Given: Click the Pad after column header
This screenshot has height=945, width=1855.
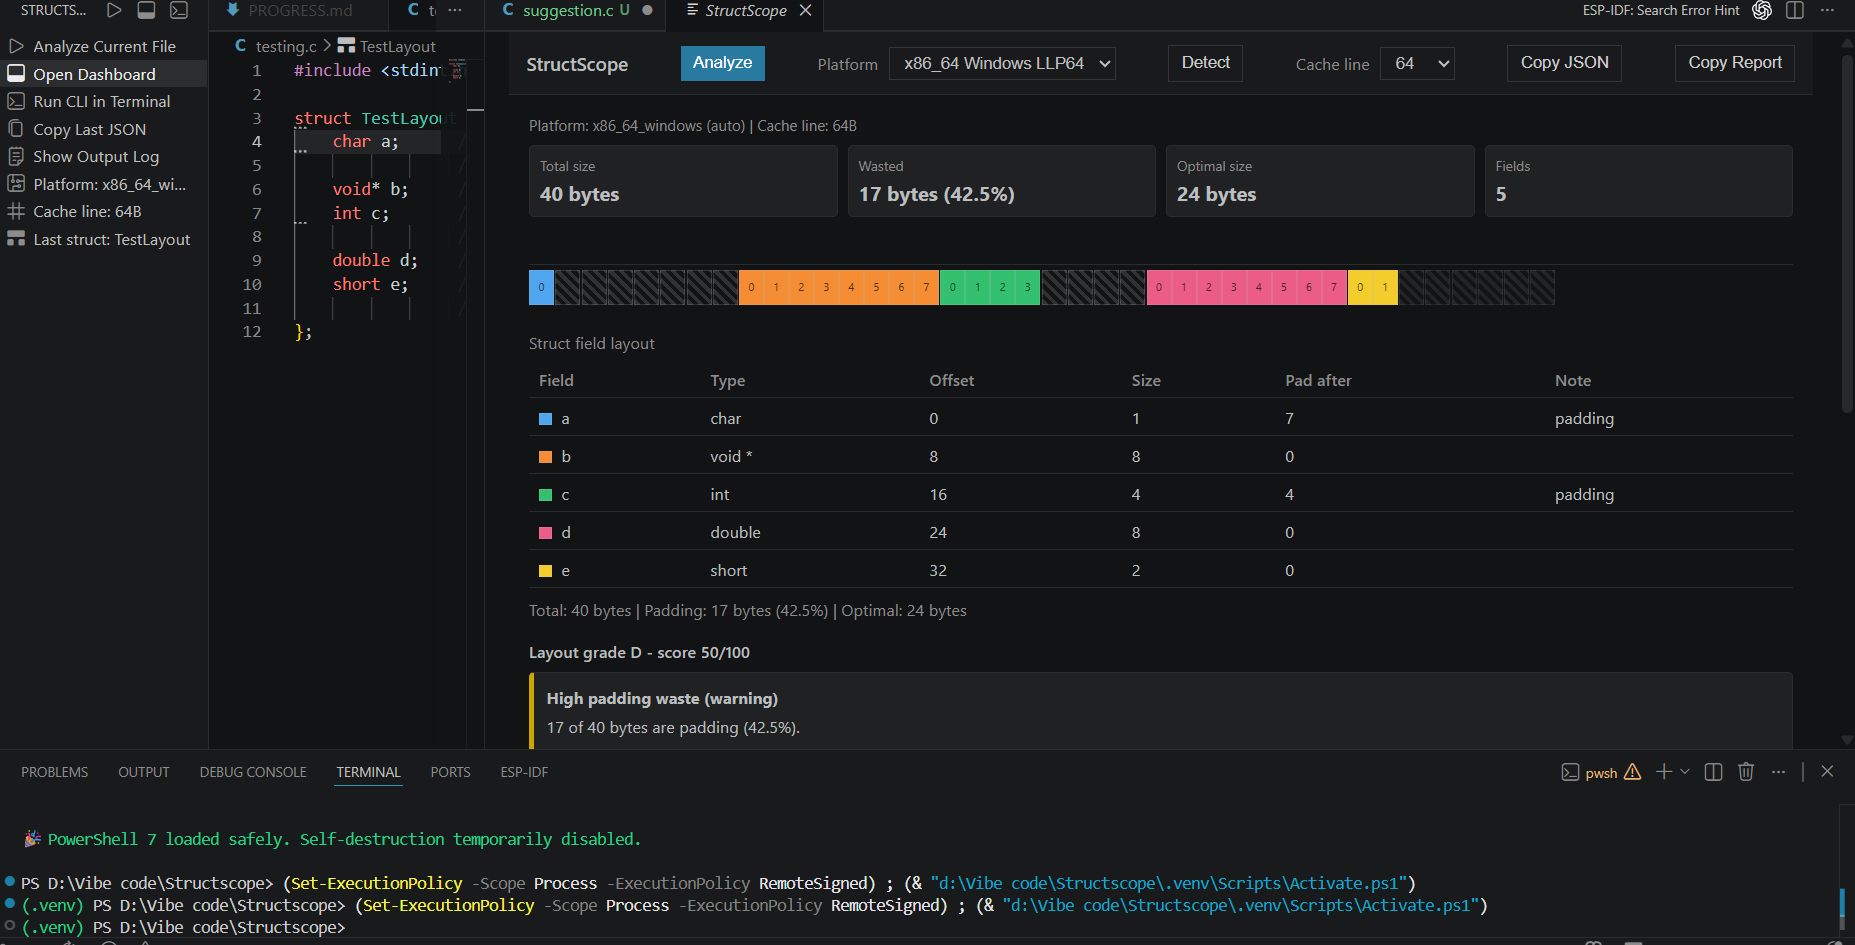Looking at the screenshot, I should tap(1318, 380).
